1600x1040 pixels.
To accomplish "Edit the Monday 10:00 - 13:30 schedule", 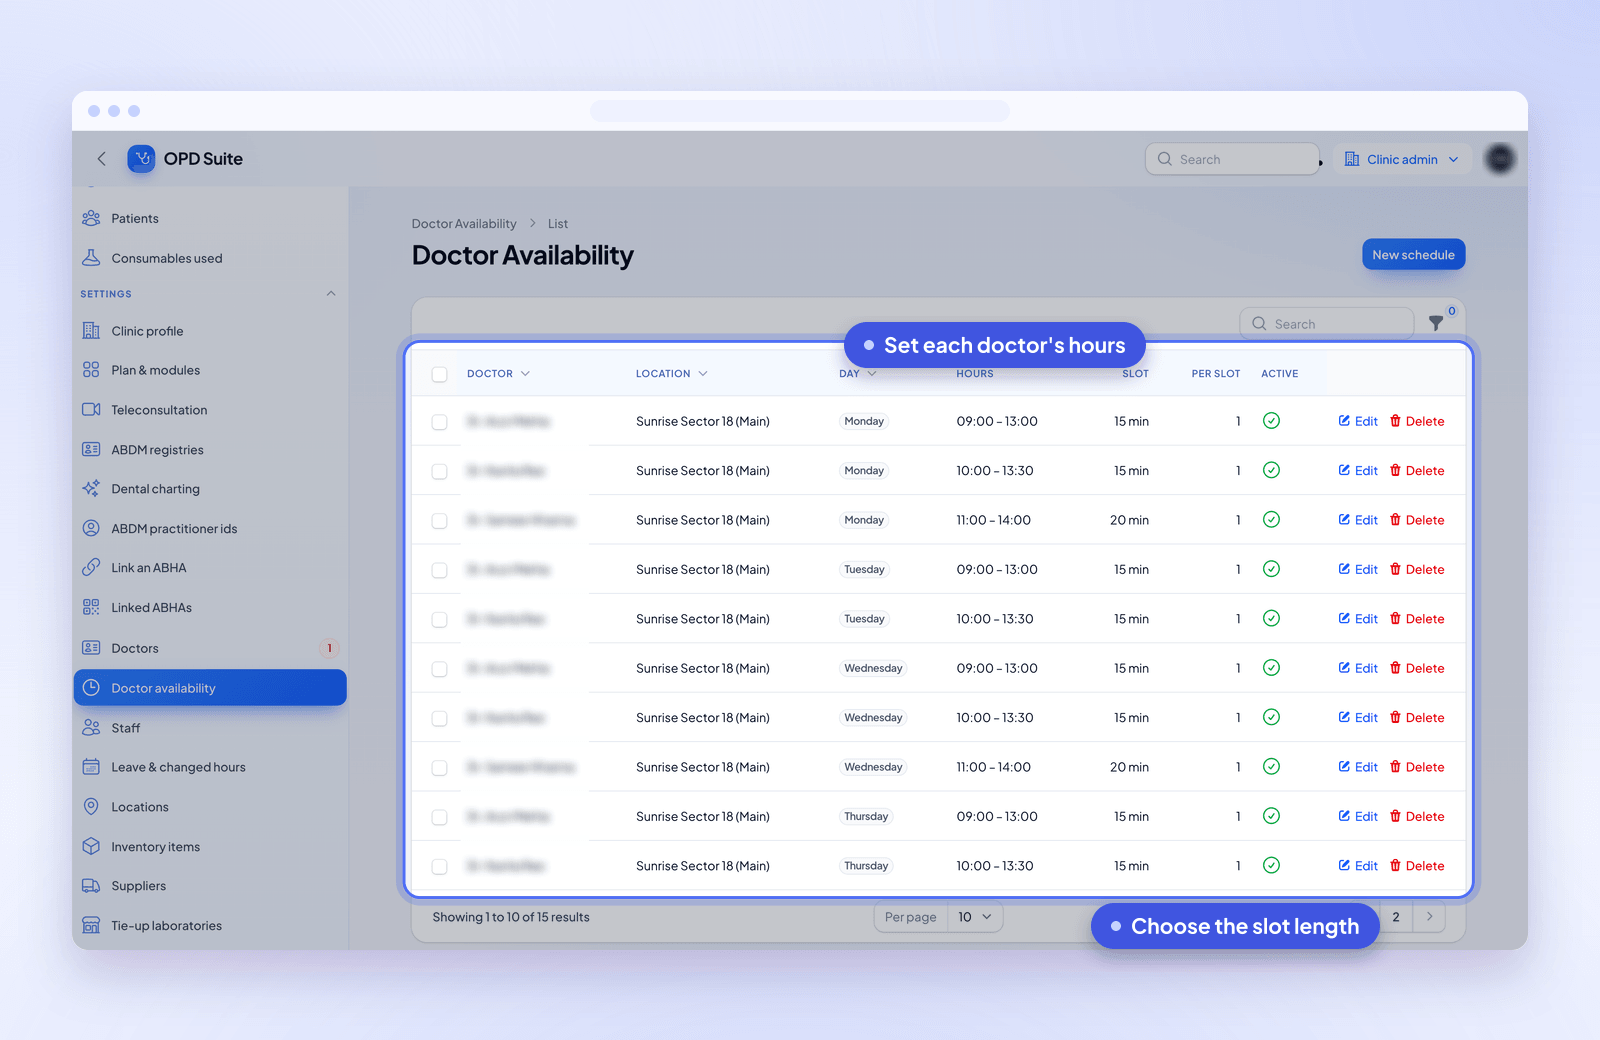I will click(x=1358, y=471).
